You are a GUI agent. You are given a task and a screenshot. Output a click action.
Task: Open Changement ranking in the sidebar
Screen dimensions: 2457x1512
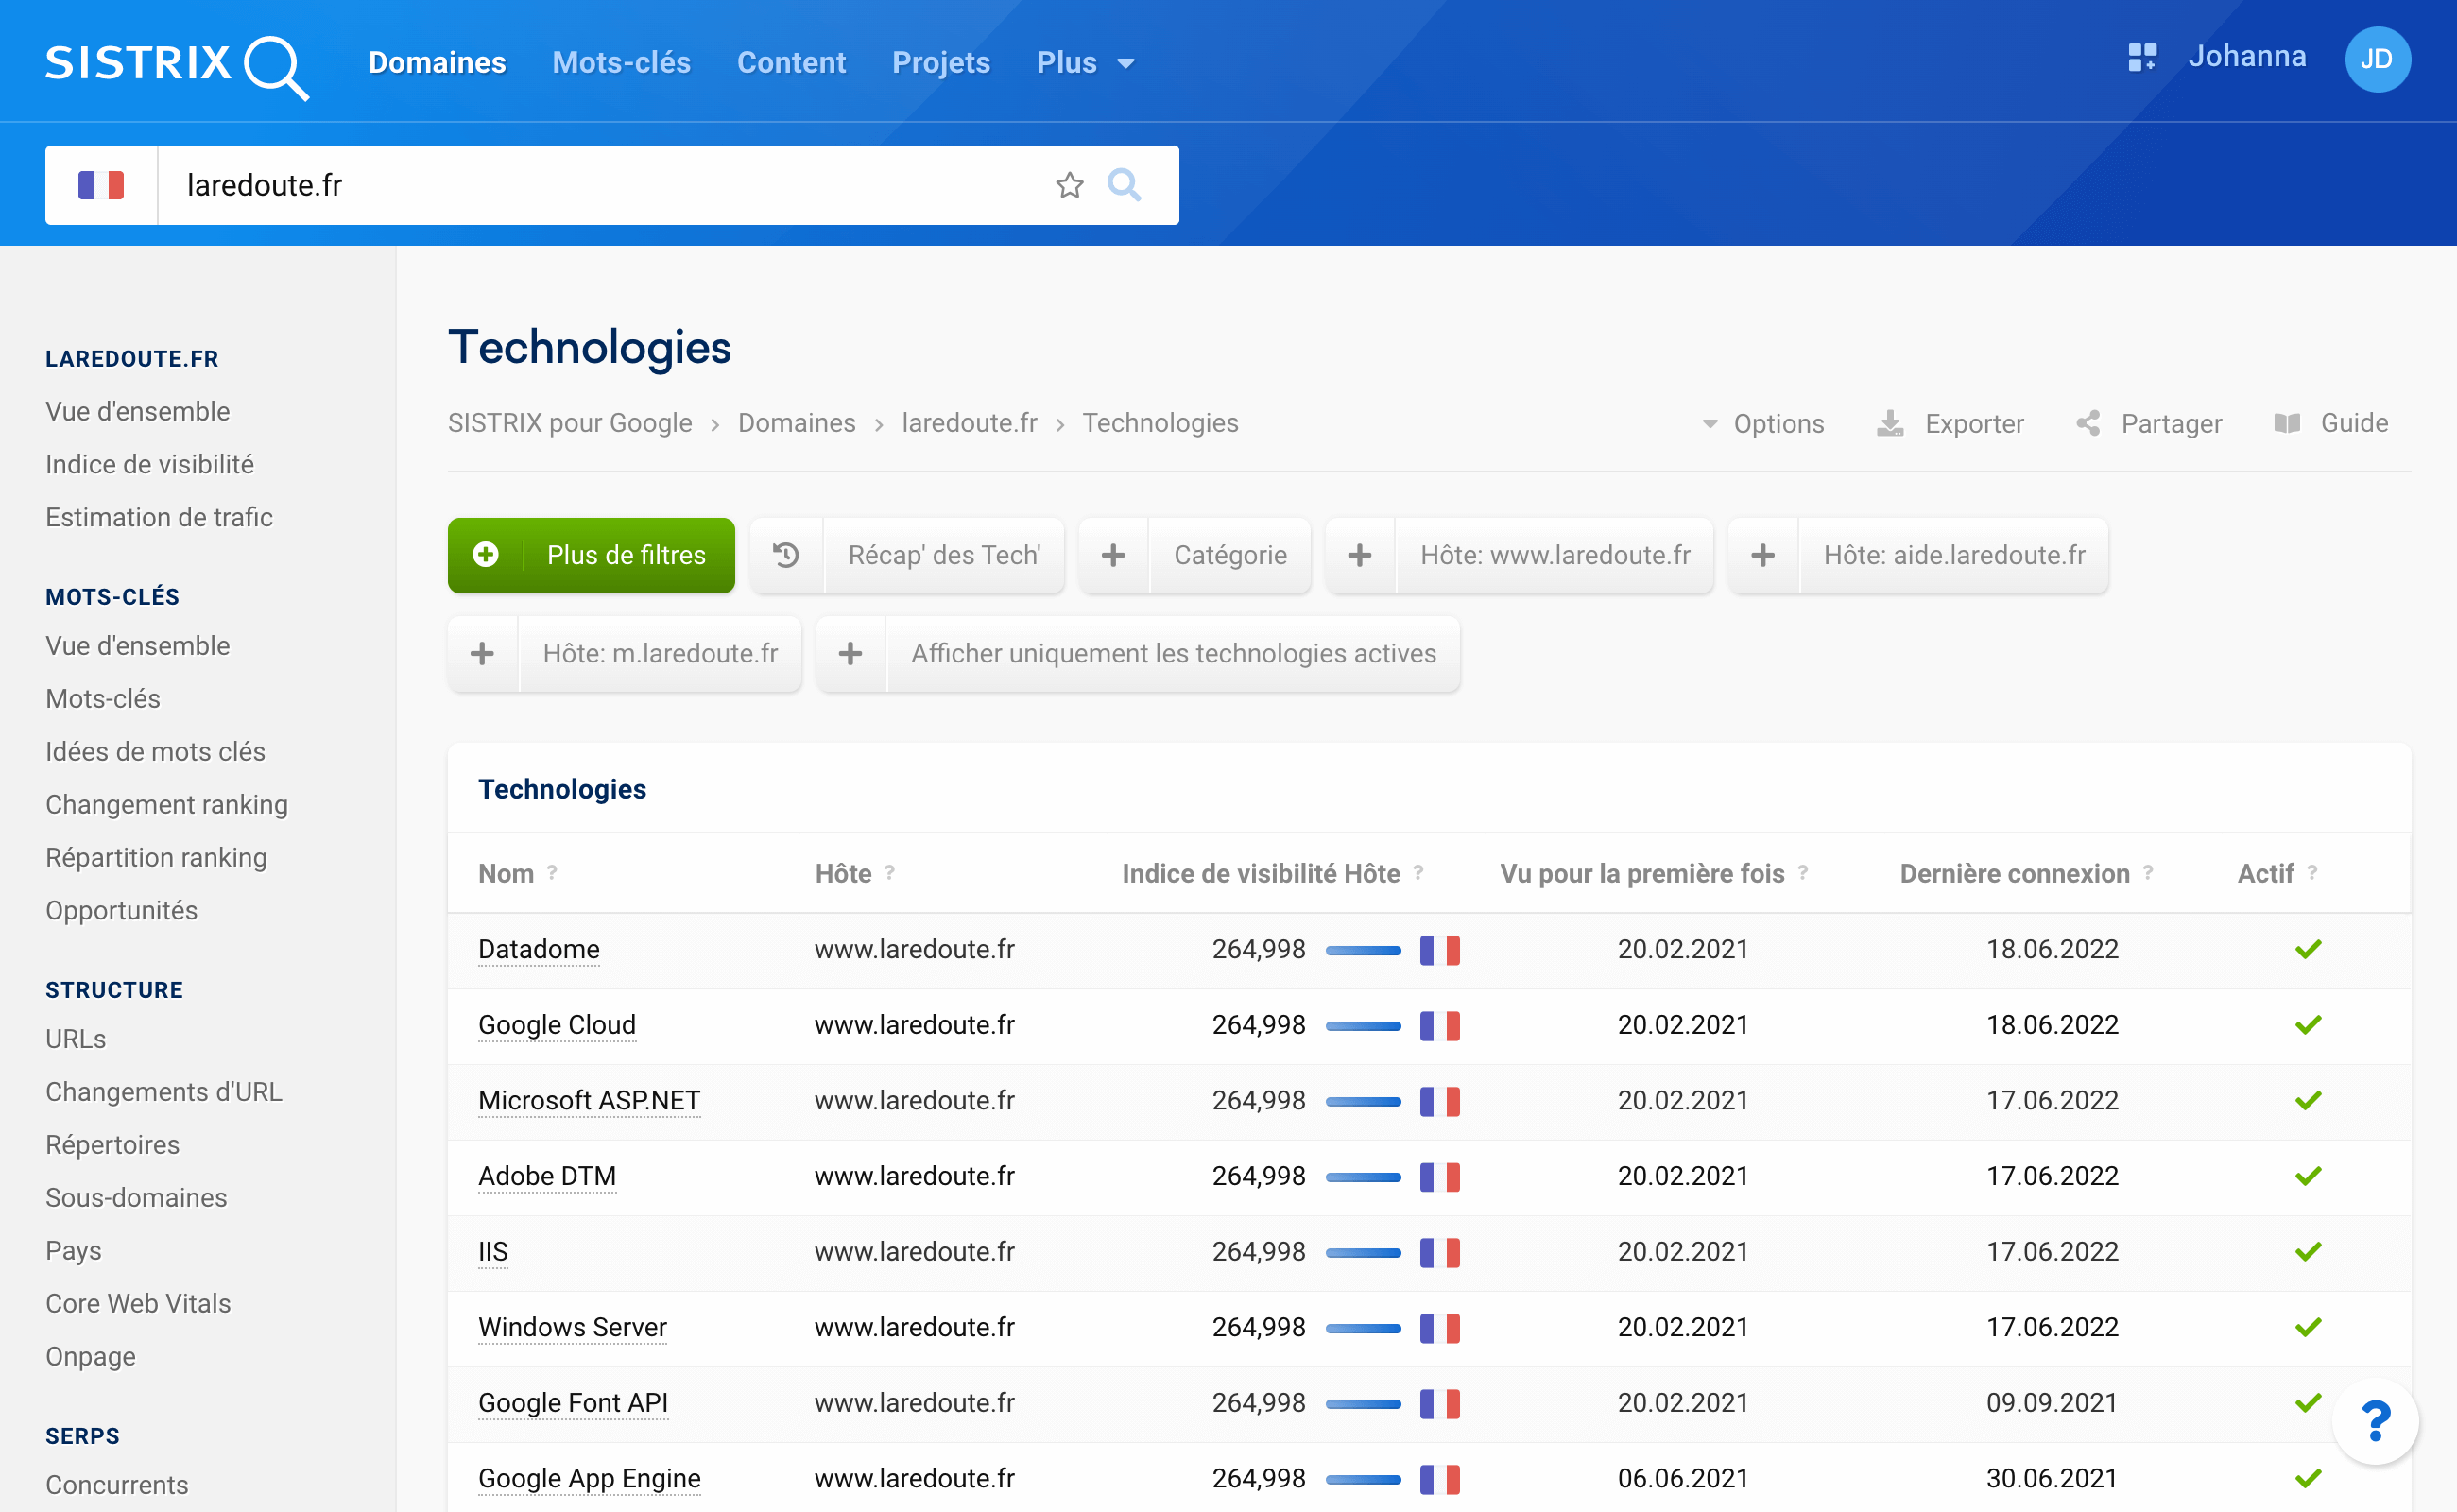(167, 804)
